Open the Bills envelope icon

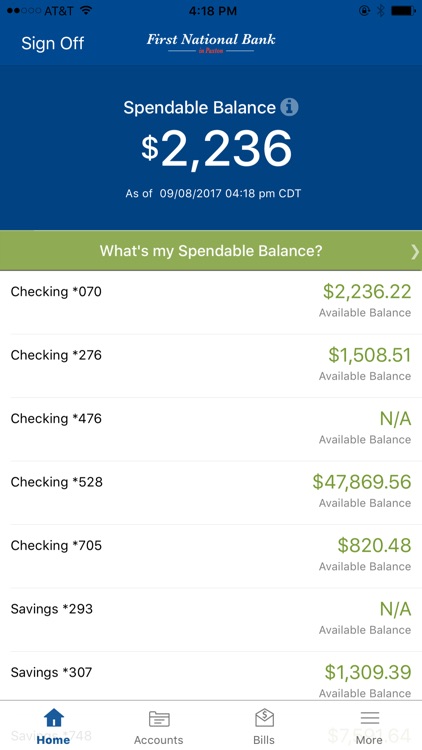(264, 717)
